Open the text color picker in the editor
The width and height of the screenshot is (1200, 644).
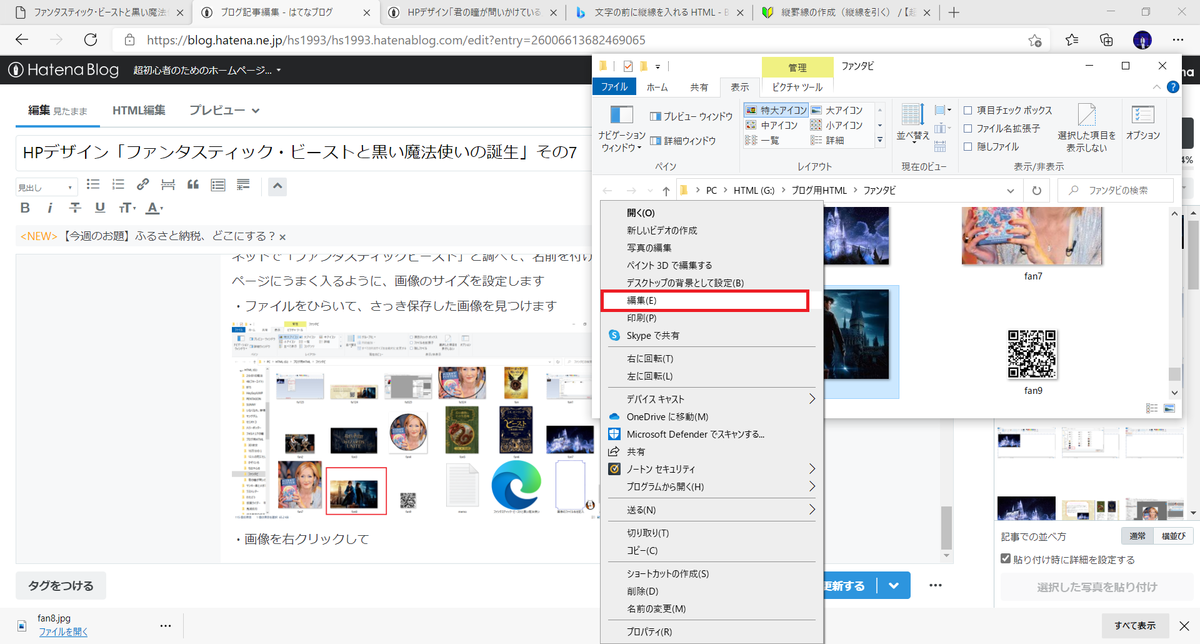(x=152, y=207)
